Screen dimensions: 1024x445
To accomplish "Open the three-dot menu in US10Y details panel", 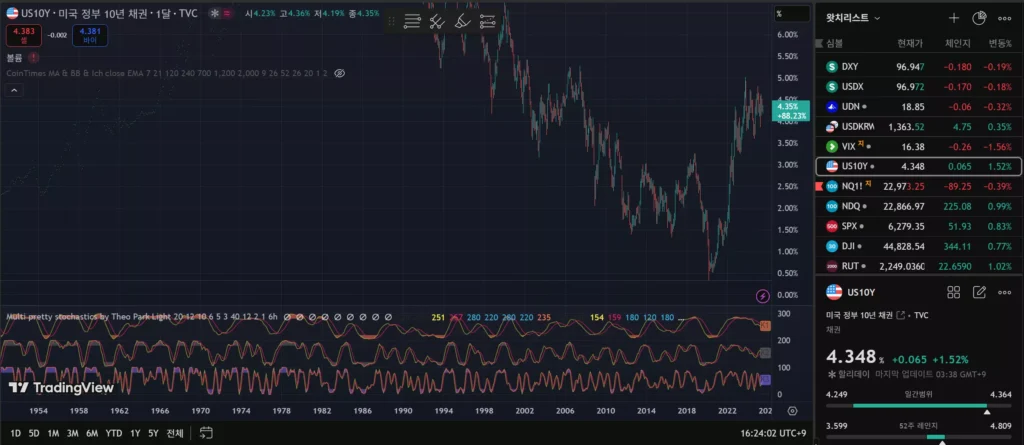I will coord(1004,292).
